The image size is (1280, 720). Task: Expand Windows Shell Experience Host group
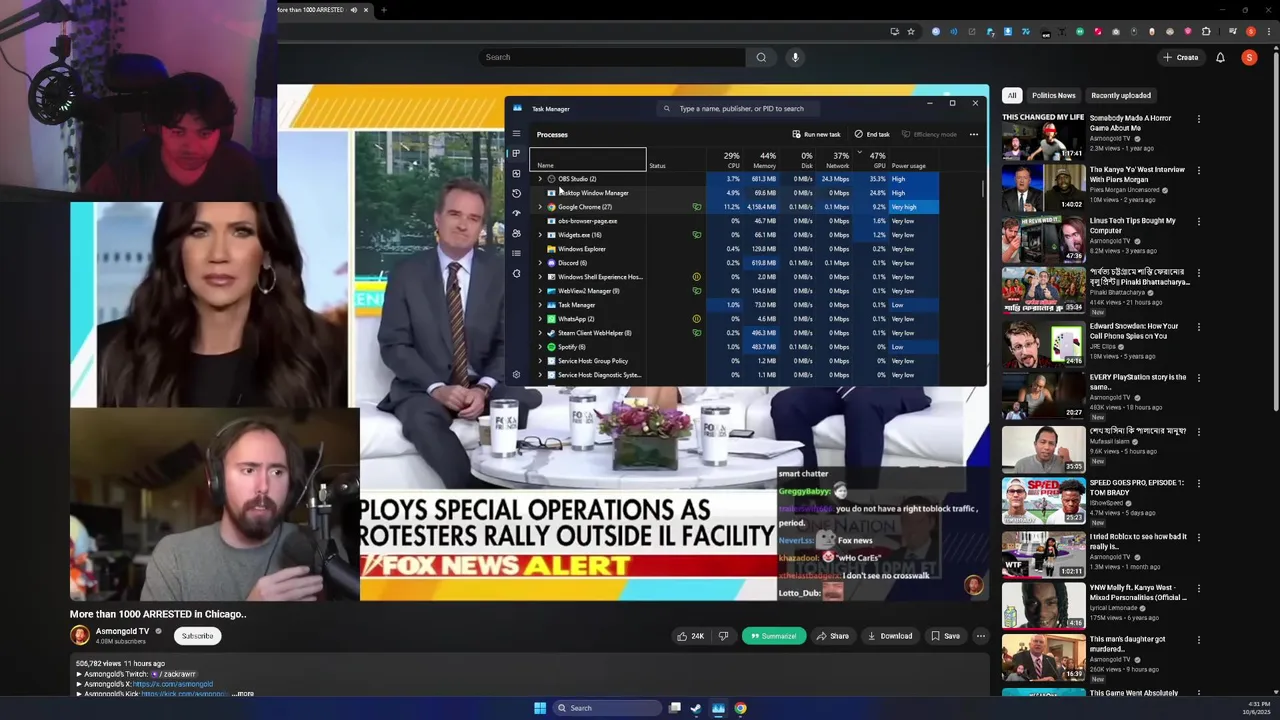click(x=540, y=277)
